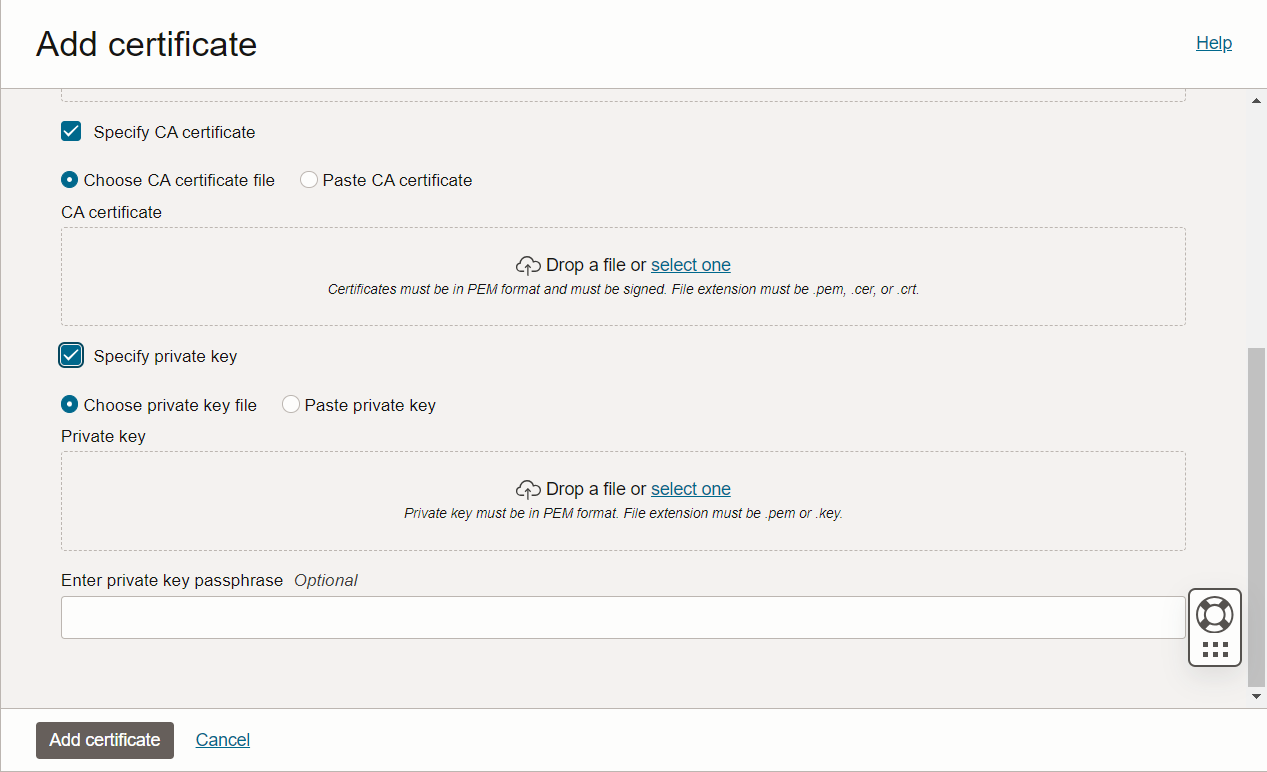Click the grid dots below life ring
1267x772 pixels.
pyautogui.click(x=1215, y=650)
